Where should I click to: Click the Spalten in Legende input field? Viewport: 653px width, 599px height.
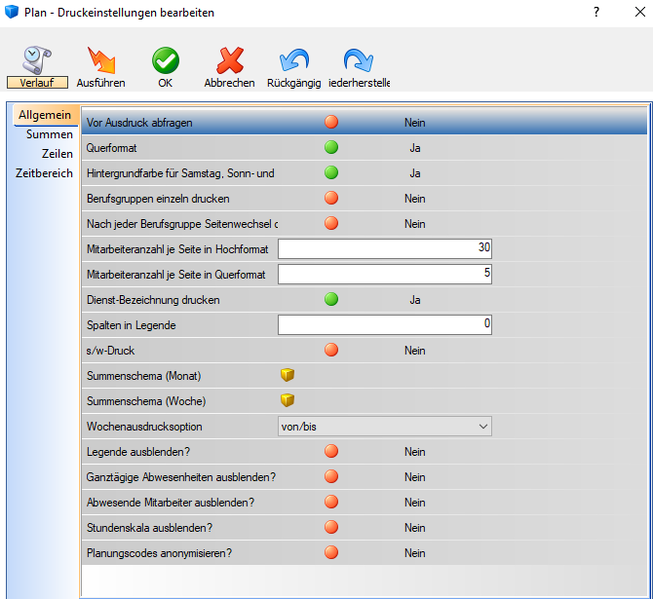(x=385, y=324)
